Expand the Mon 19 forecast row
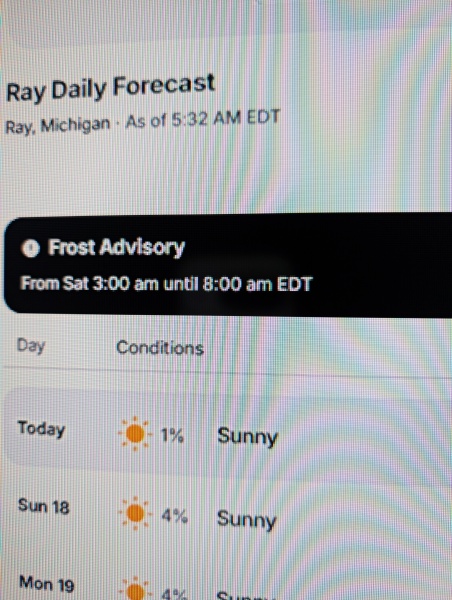The height and width of the screenshot is (600, 452). [228, 582]
